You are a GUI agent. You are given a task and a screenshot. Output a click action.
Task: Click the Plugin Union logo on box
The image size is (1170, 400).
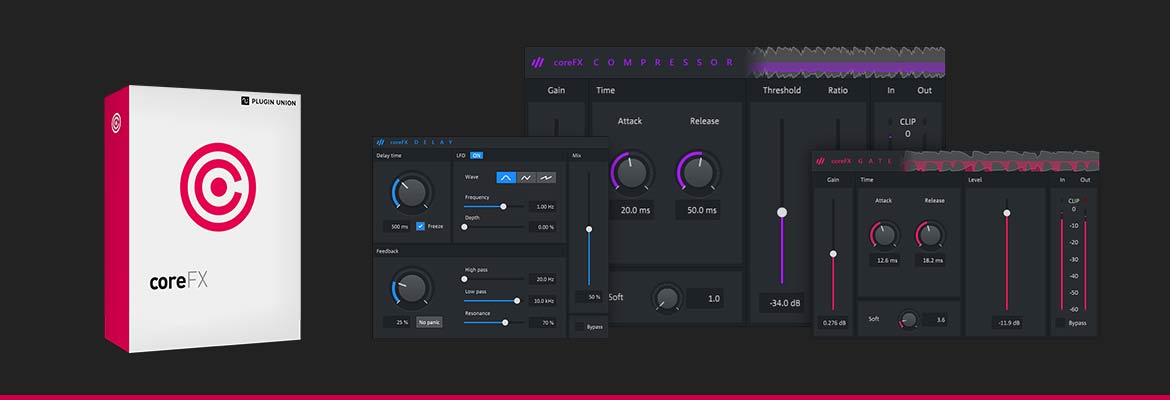coord(269,101)
